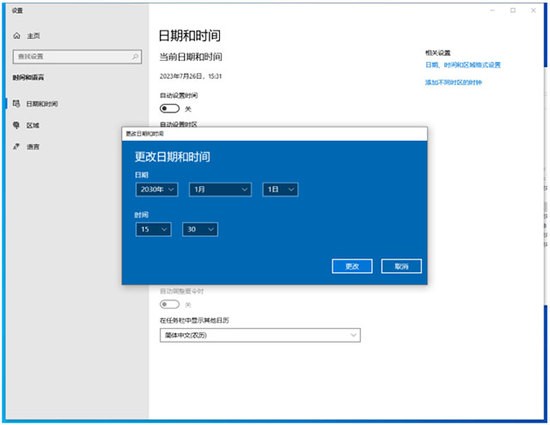Toggle the automatic time setting switch

point(170,109)
